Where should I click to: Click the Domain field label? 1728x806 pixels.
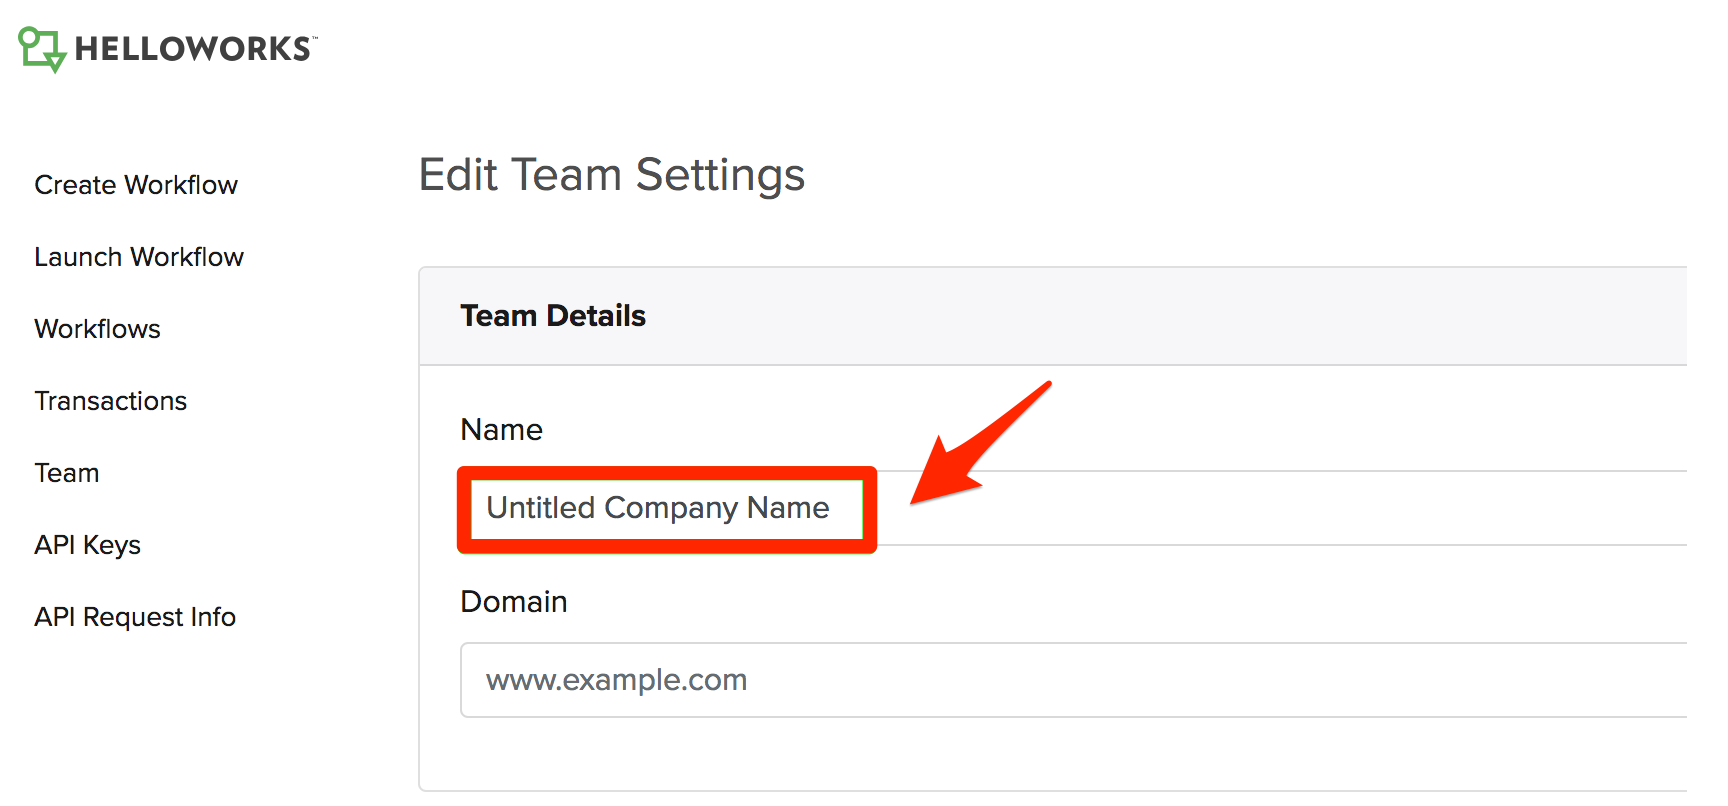514,602
